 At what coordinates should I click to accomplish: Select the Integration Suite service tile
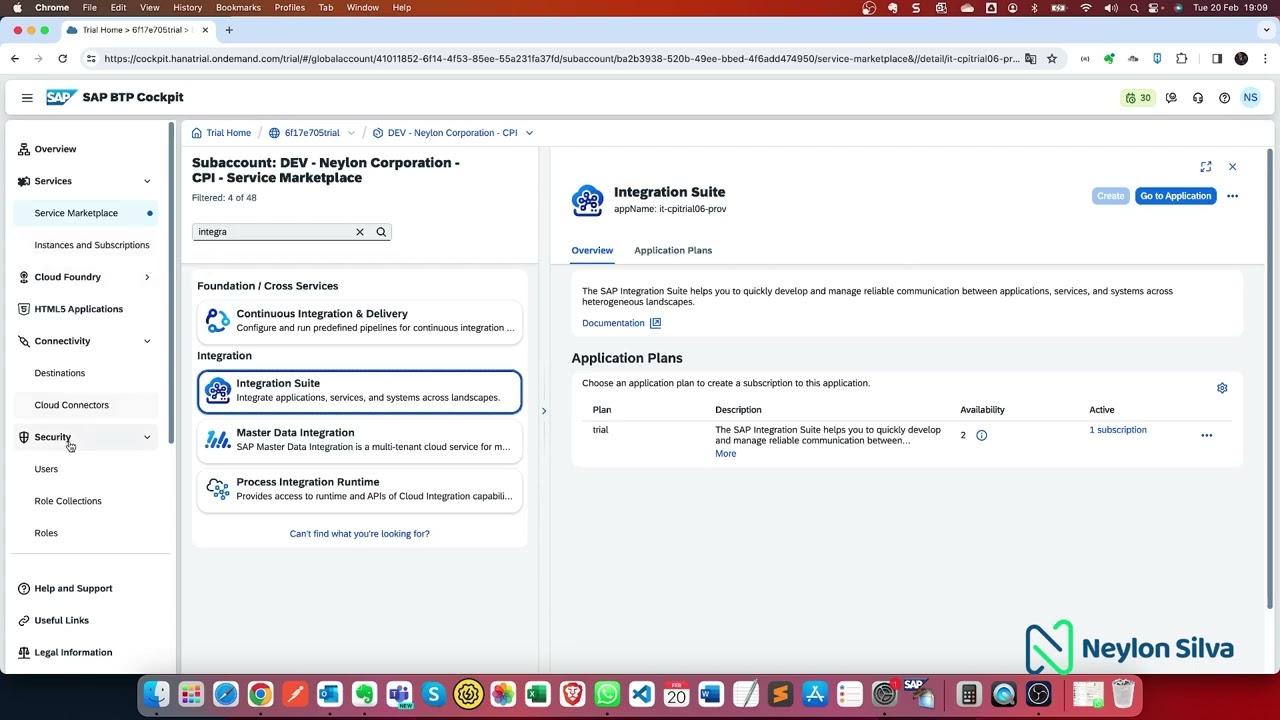coord(360,391)
